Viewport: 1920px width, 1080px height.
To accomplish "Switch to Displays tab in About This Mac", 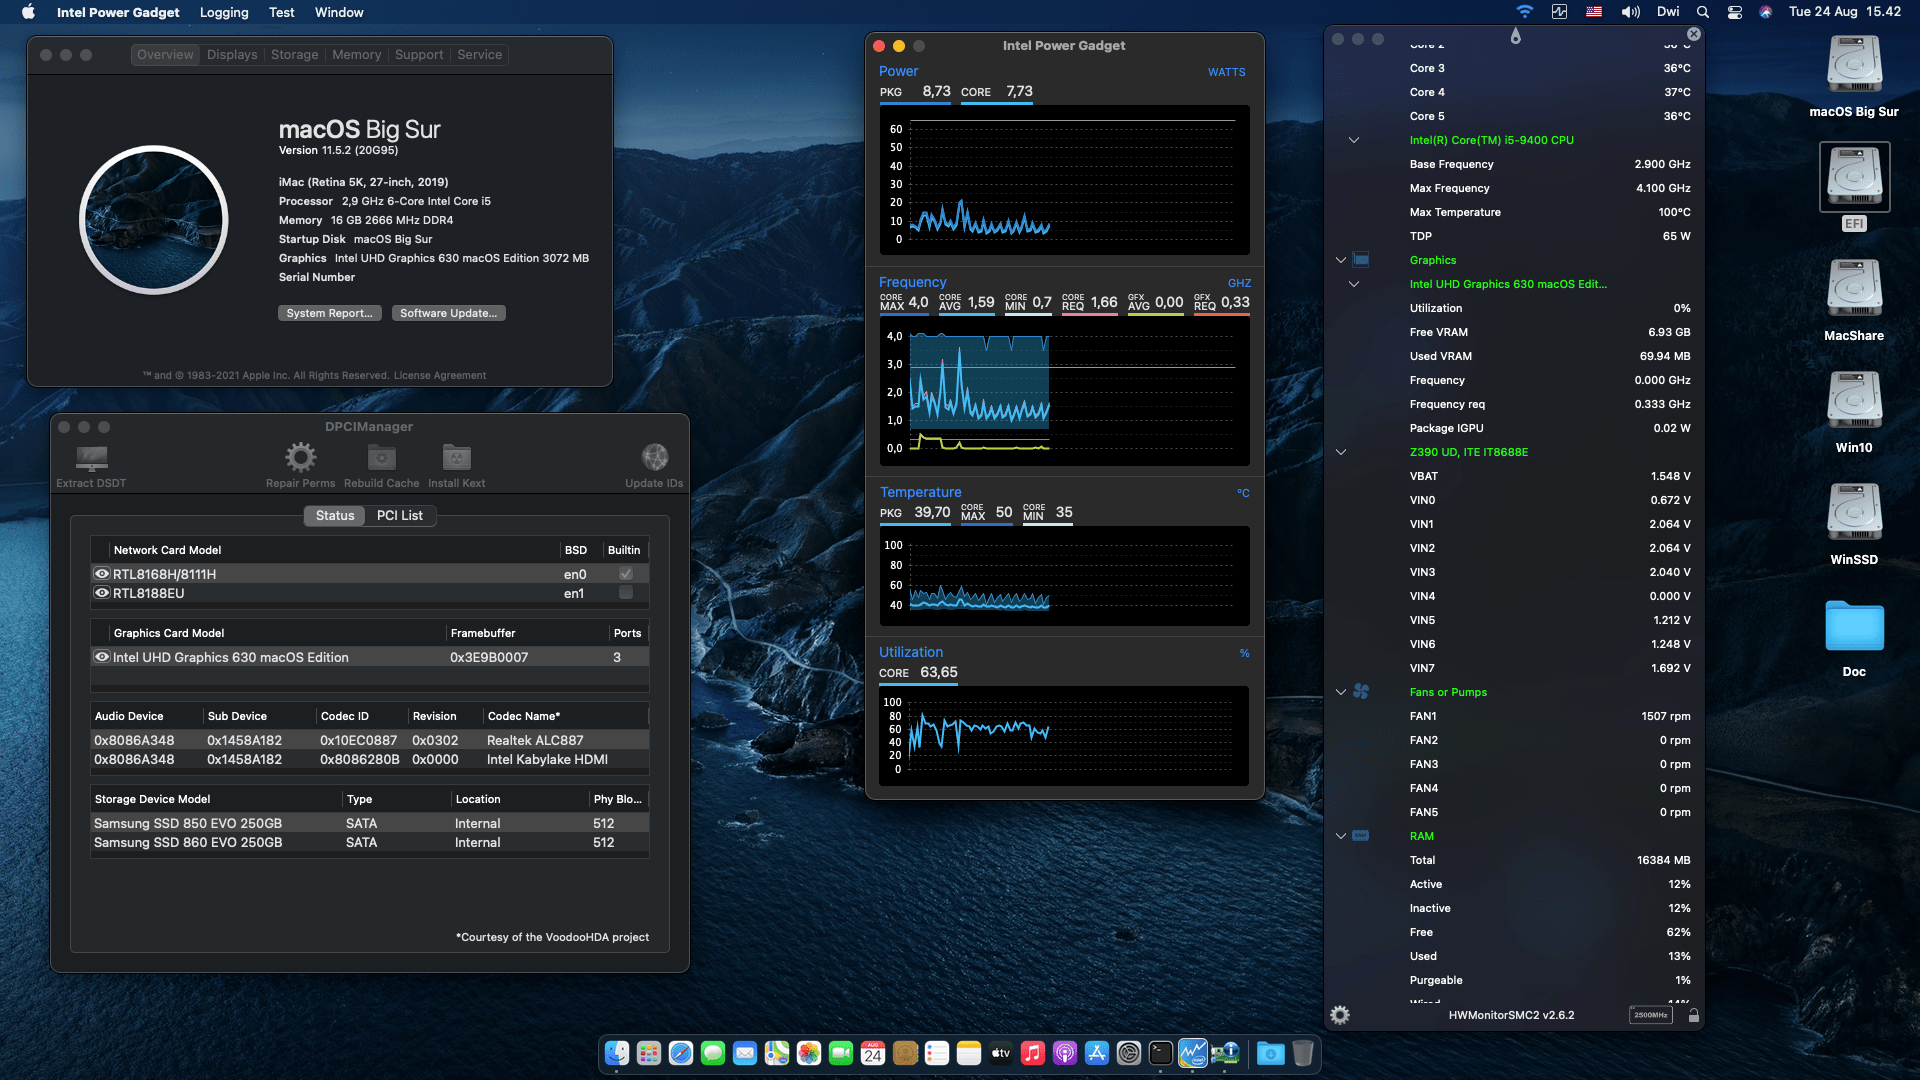I will tap(232, 55).
